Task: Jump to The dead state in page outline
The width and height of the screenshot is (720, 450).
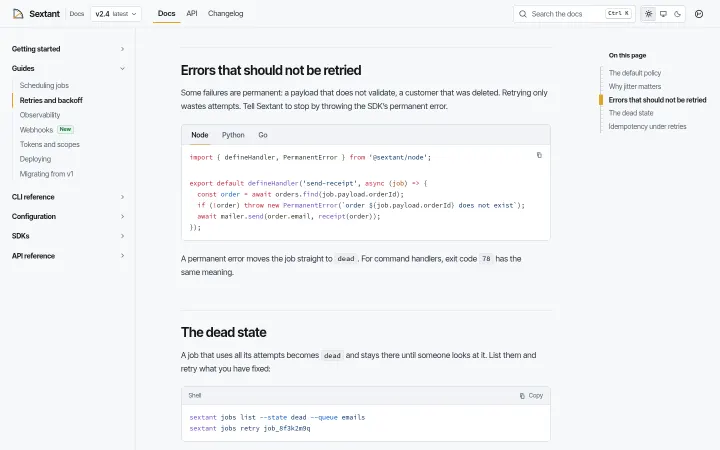Action: tap(630, 113)
